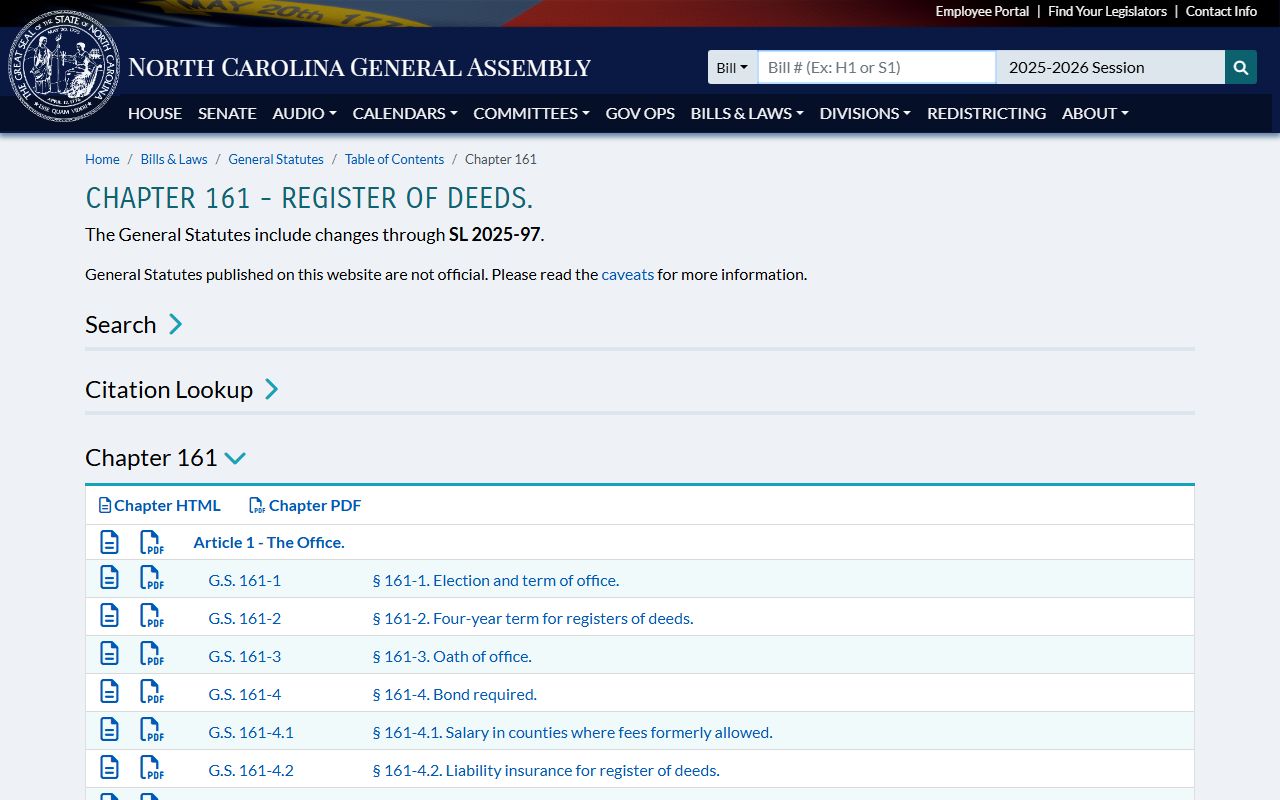Image resolution: width=1280 pixels, height=800 pixels.
Task: Click the Table of Contents breadcrumb
Action: coord(394,159)
